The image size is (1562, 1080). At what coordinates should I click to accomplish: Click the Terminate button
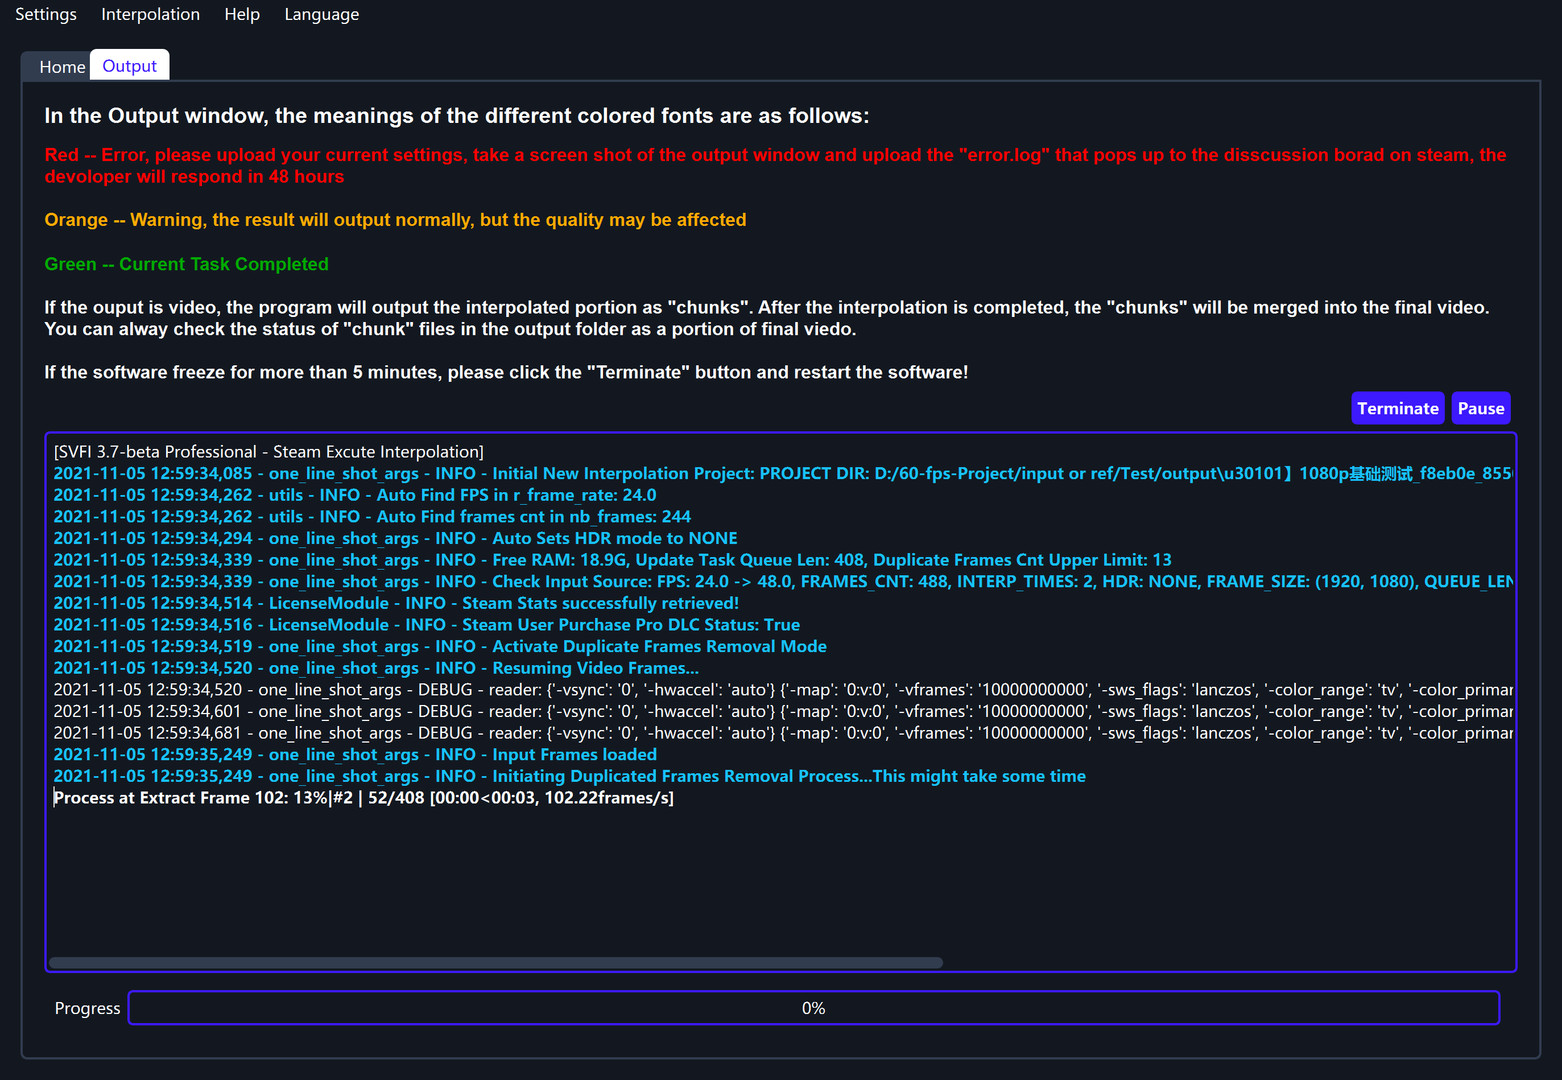click(1397, 407)
